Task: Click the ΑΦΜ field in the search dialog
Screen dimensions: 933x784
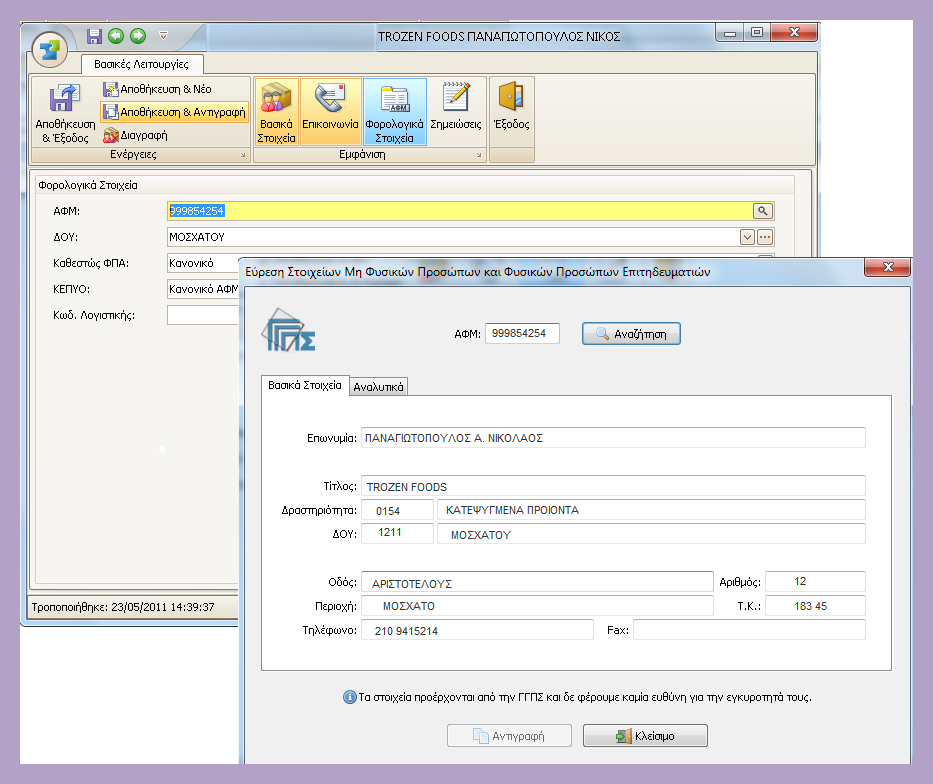Action: coord(522,334)
